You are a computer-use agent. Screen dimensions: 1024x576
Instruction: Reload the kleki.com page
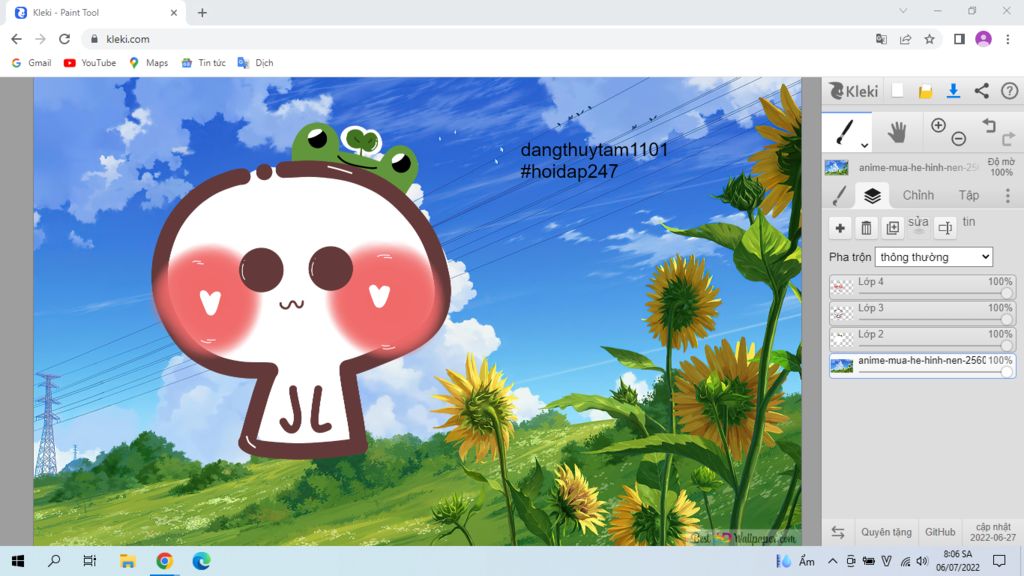click(x=64, y=39)
